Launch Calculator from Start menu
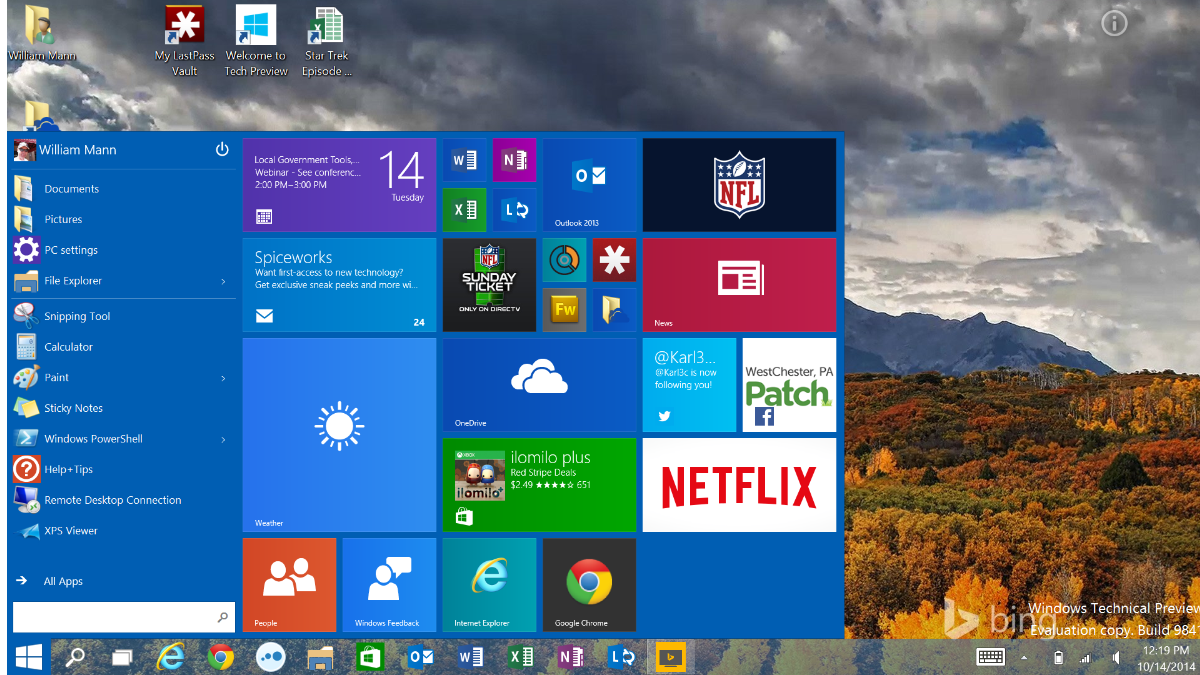1200x675 pixels. (x=122, y=347)
